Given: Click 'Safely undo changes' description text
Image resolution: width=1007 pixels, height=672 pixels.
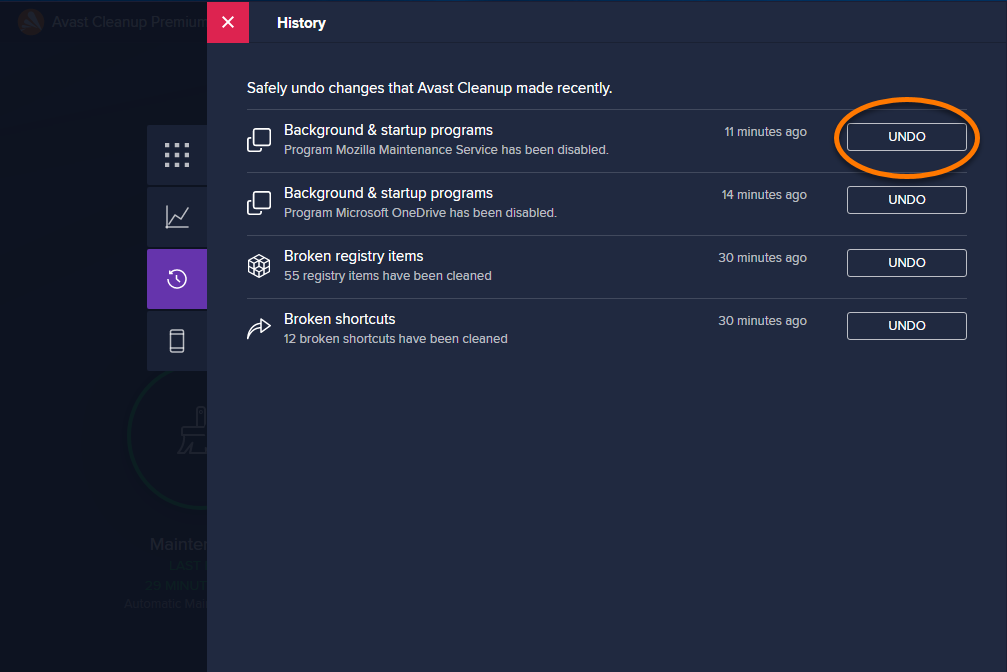Looking at the screenshot, I should pos(429,88).
